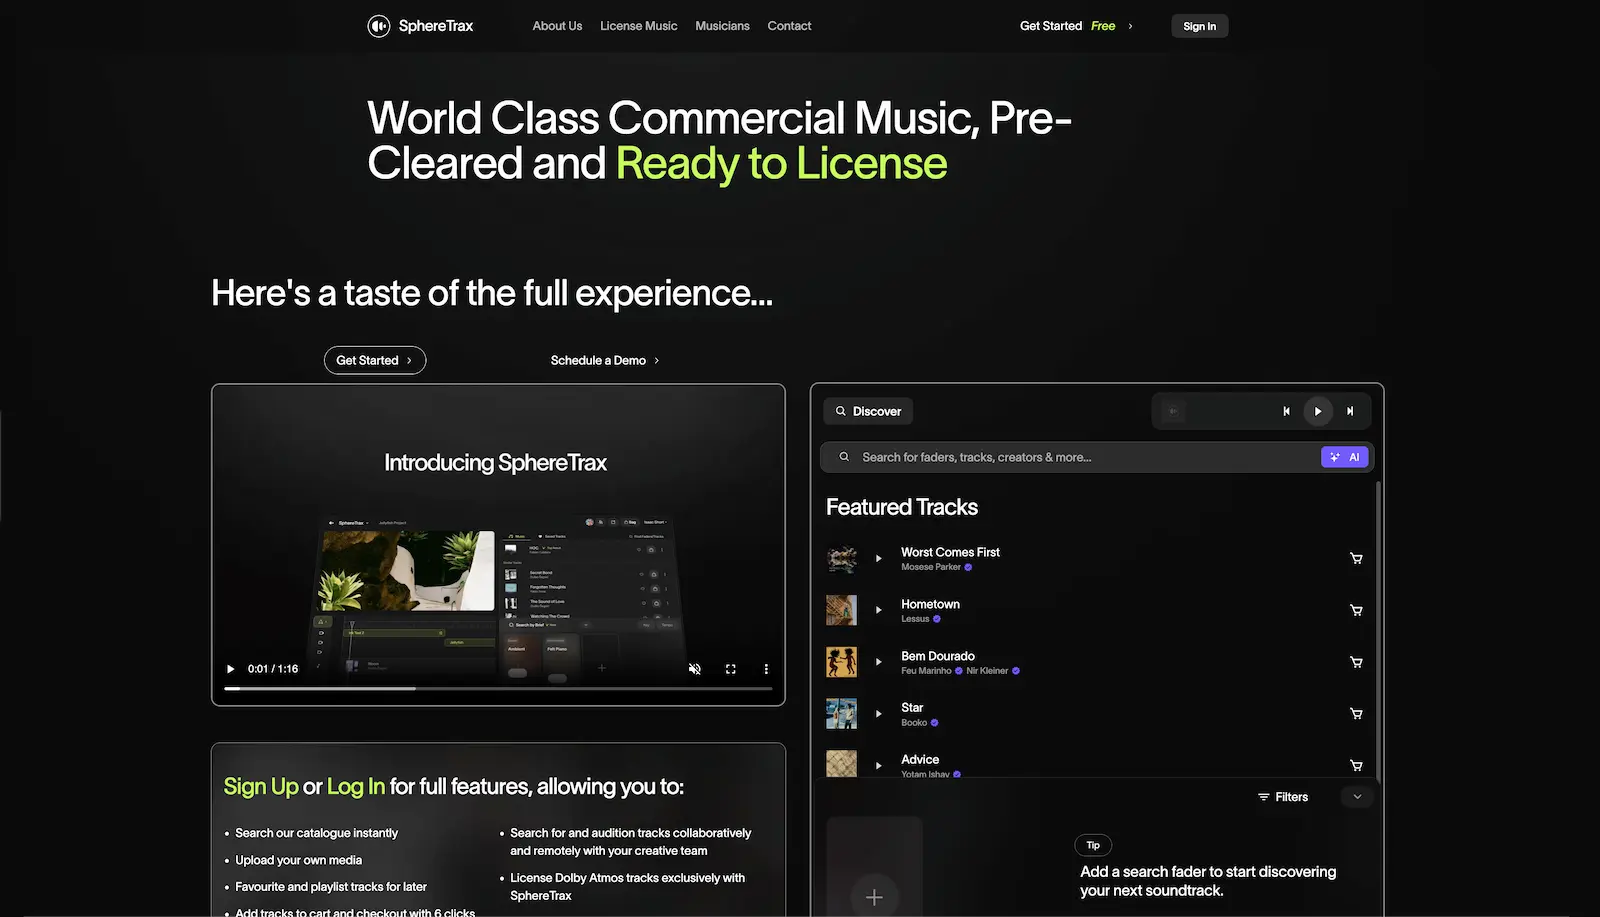Play the track Hometown
This screenshot has height=917, width=1600.
pos(879,610)
